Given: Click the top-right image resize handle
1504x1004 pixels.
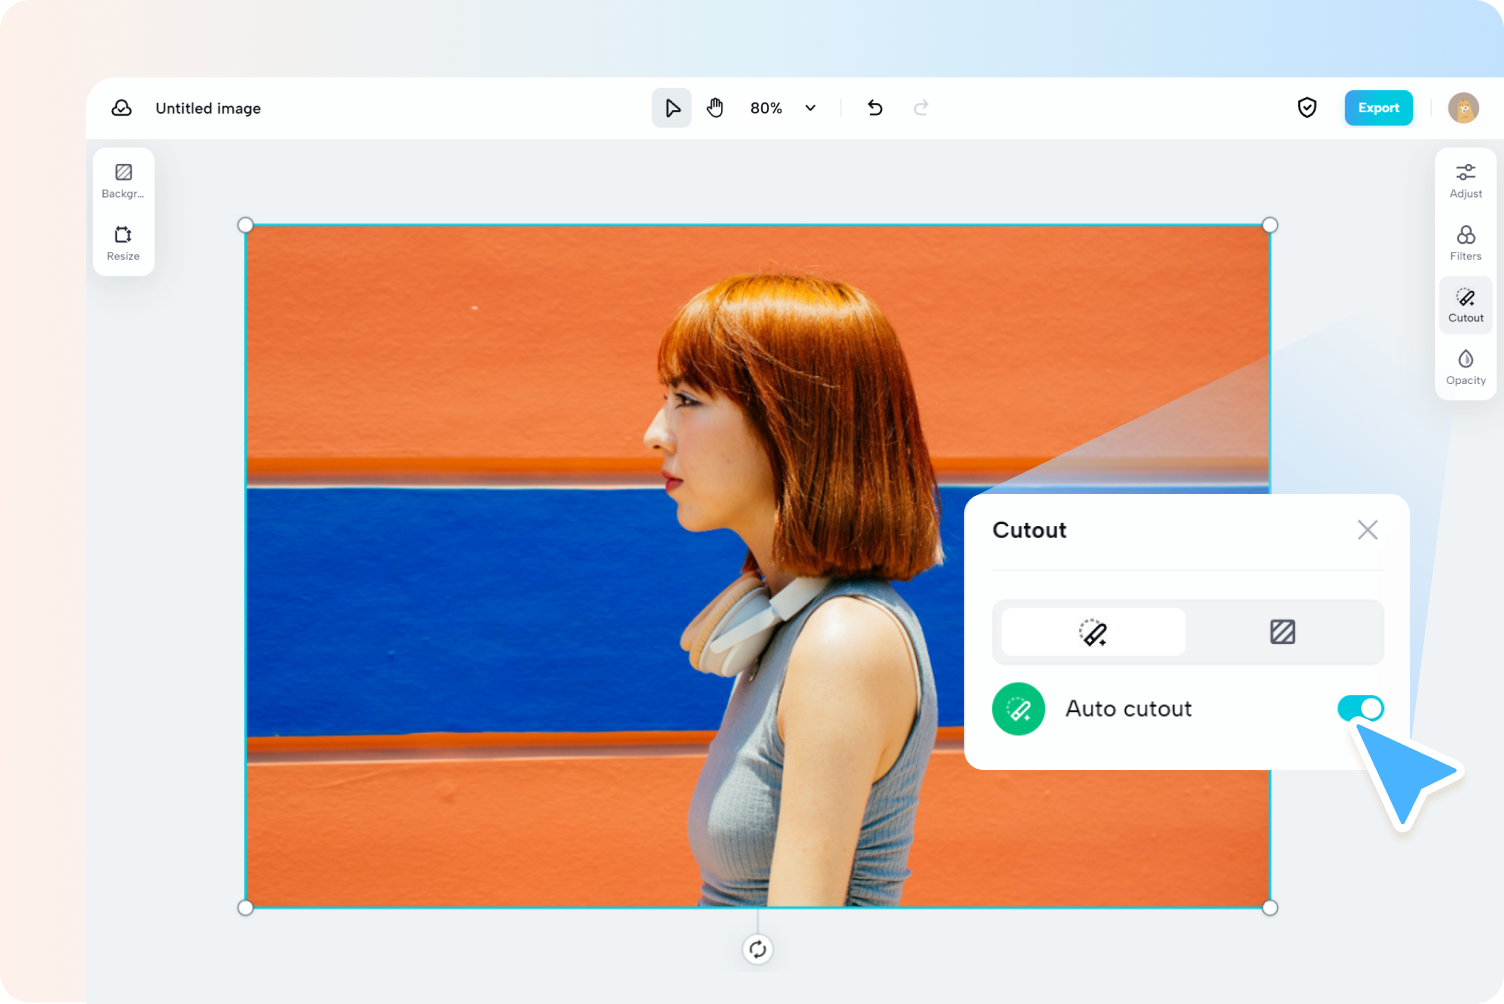Looking at the screenshot, I should click(1270, 225).
